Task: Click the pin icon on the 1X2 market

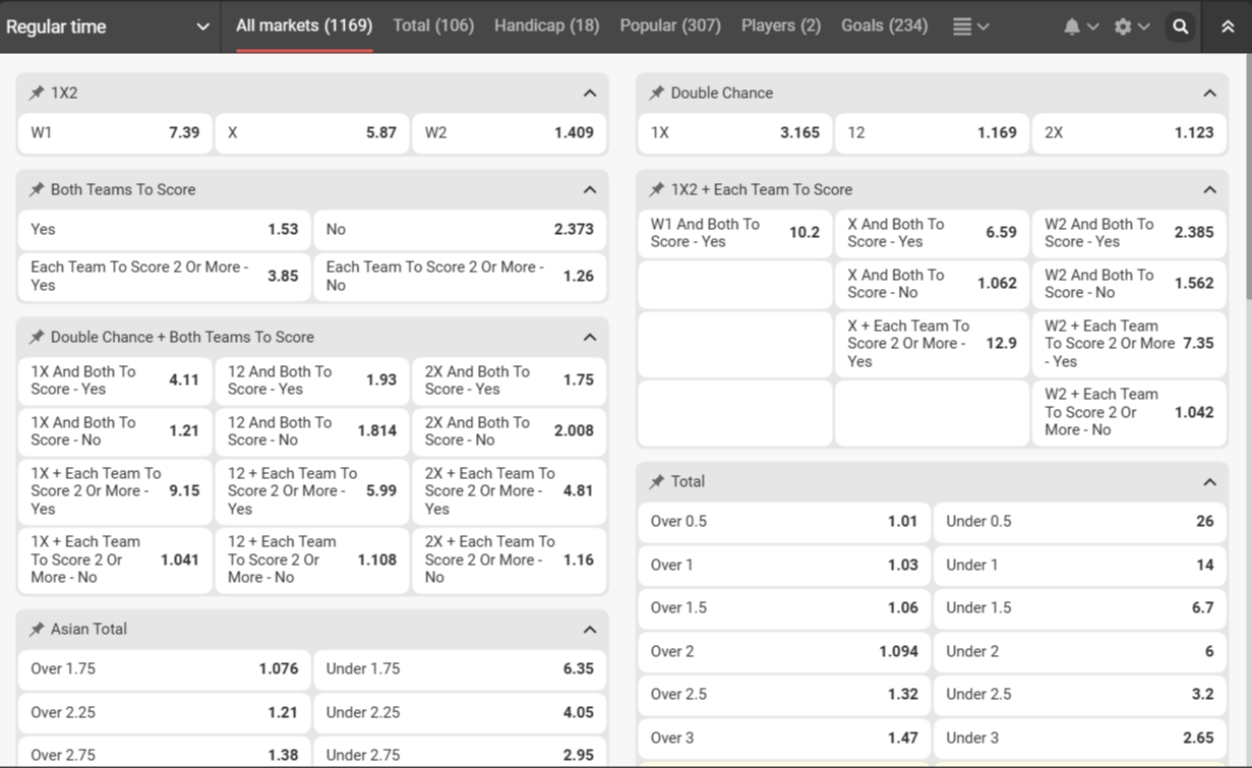Action: point(35,92)
